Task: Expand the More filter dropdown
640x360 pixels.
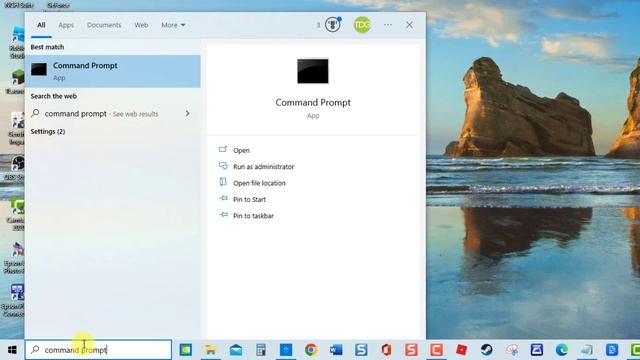Action: (173, 25)
